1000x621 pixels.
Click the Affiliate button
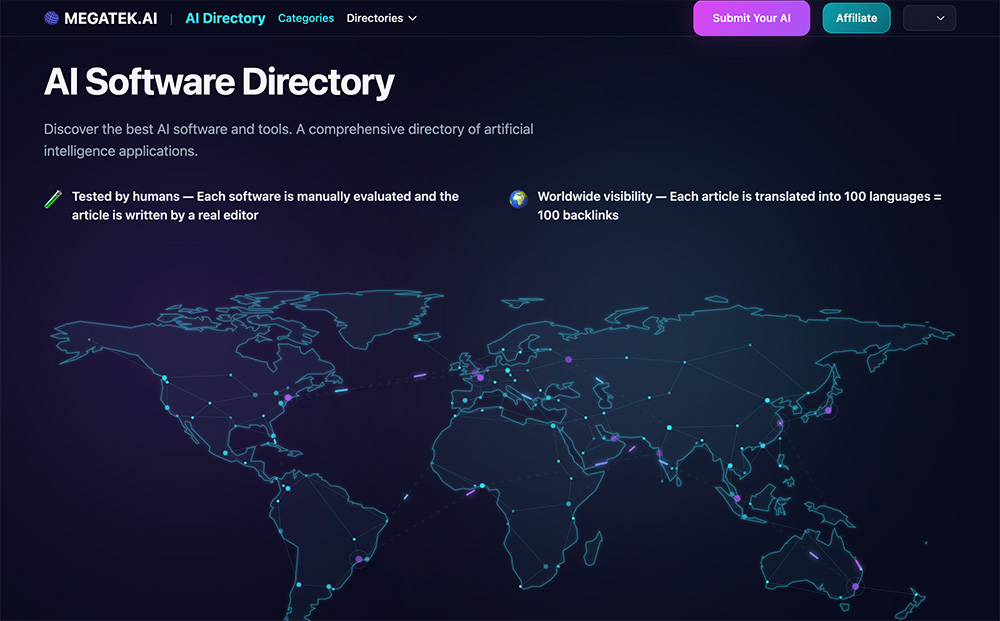(x=856, y=18)
